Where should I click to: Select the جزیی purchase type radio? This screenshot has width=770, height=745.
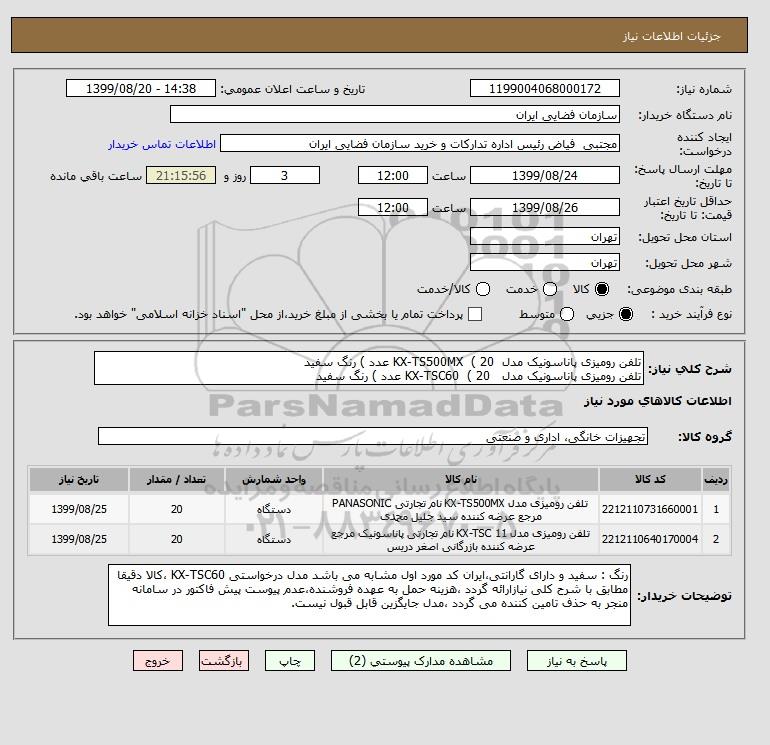pos(626,314)
